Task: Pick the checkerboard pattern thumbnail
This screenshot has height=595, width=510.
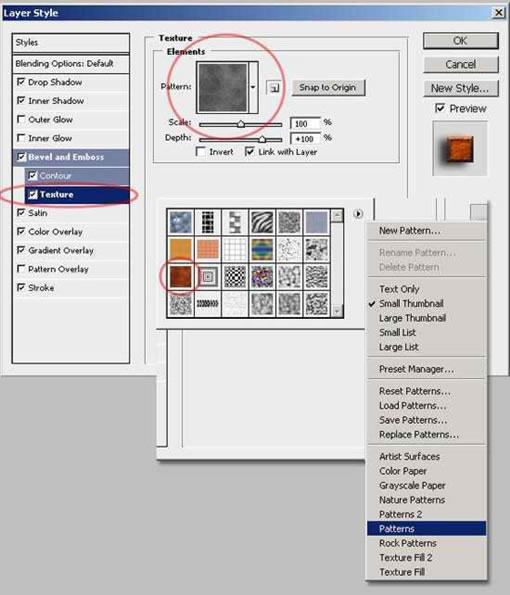Action: pos(235,276)
